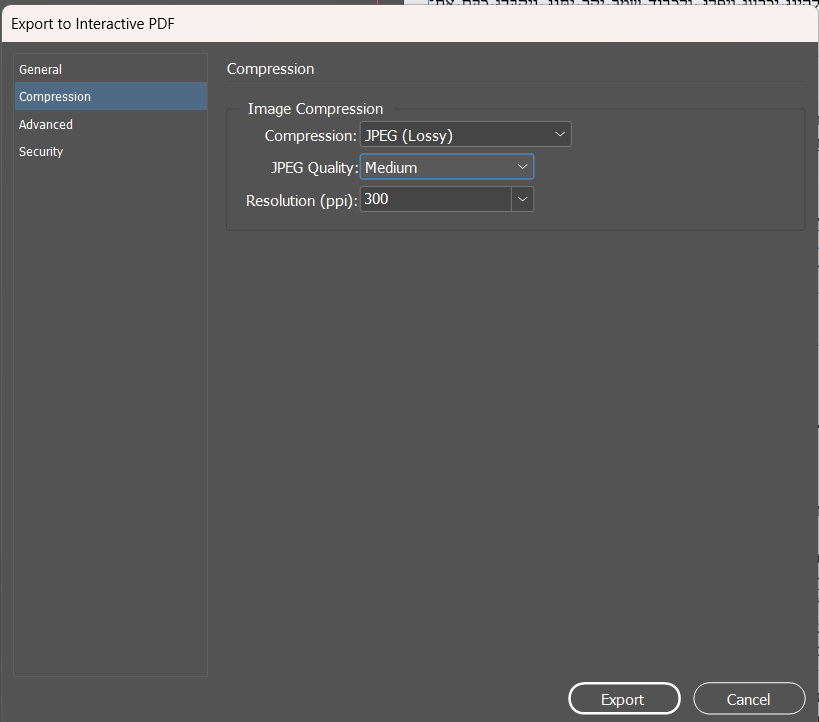Image resolution: width=819 pixels, height=722 pixels.
Task: Open the Security section
Action: (x=111, y=152)
